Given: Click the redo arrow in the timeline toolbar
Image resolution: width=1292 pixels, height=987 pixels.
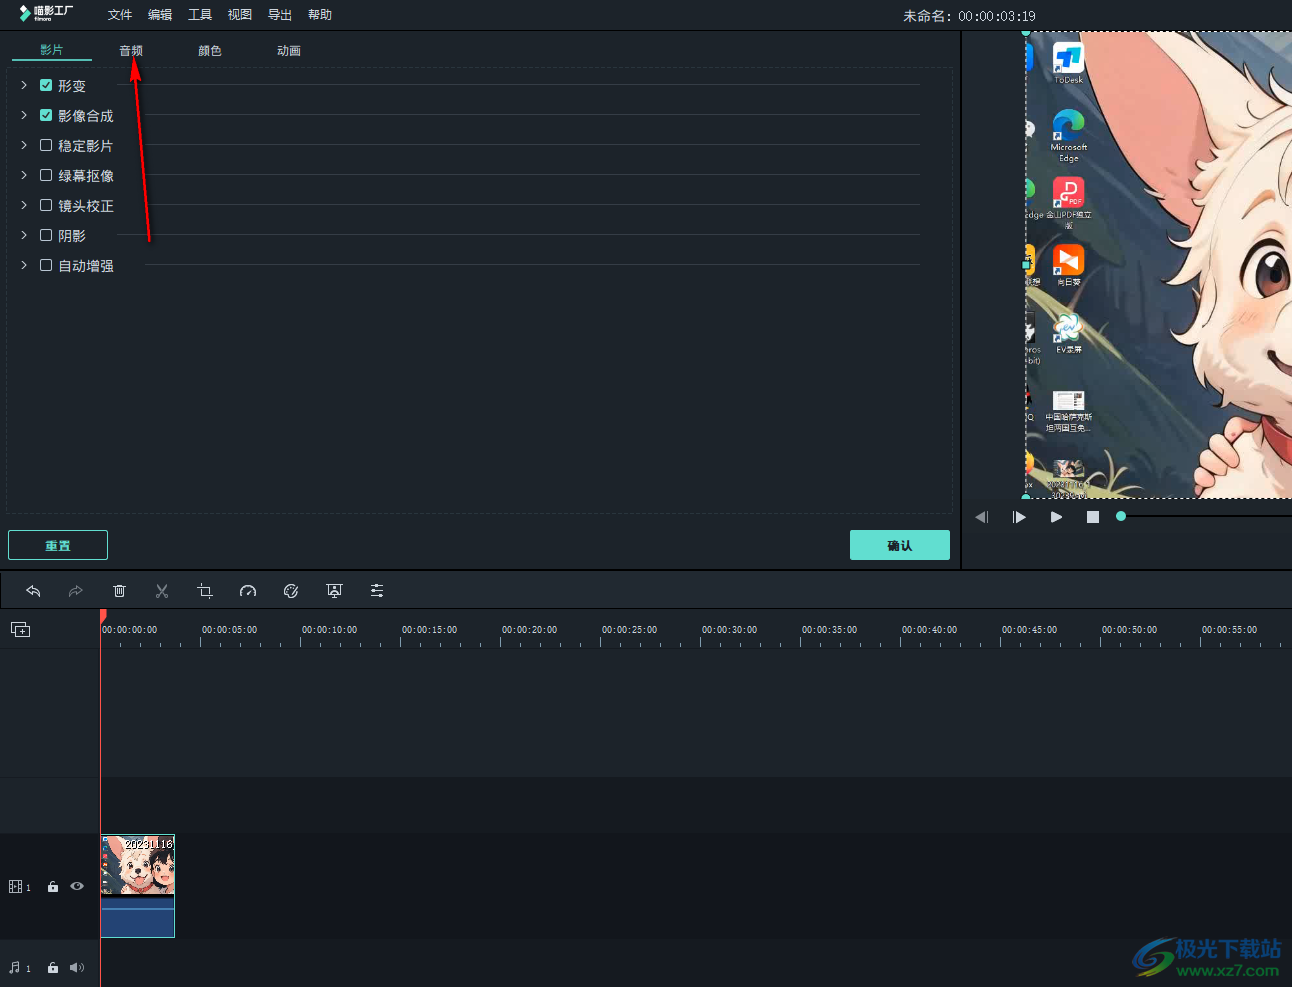Looking at the screenshot, I should pyautogui.click(x=76, y=591).
